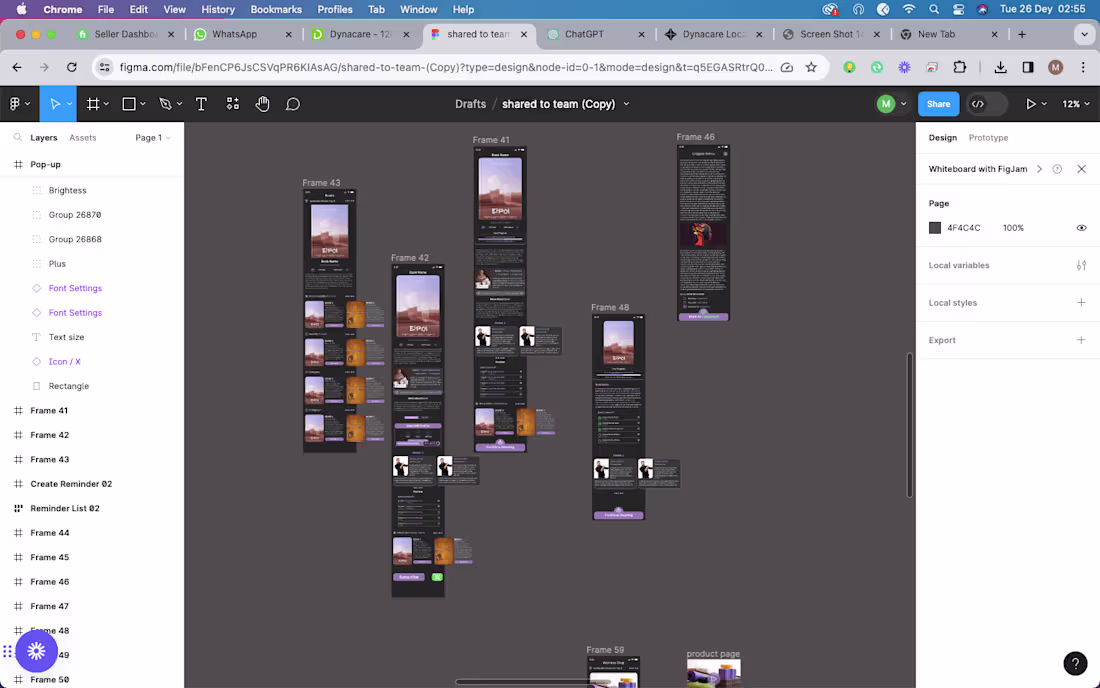Click the Chrome address bar URL
This screenshot has width=1100, height=688.
click(x=446, y=67)
